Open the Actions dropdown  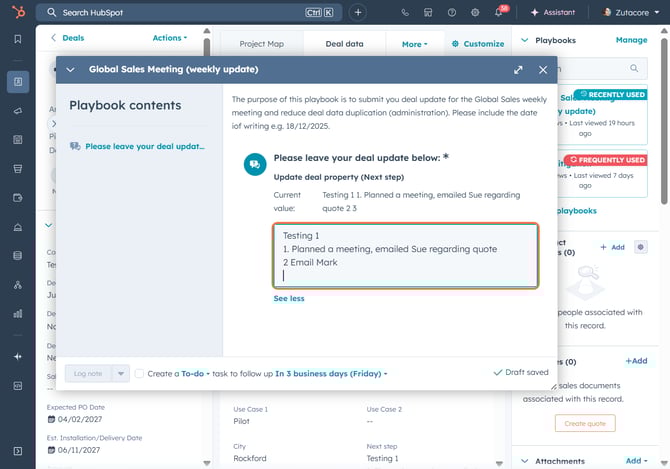click(169, 38)
